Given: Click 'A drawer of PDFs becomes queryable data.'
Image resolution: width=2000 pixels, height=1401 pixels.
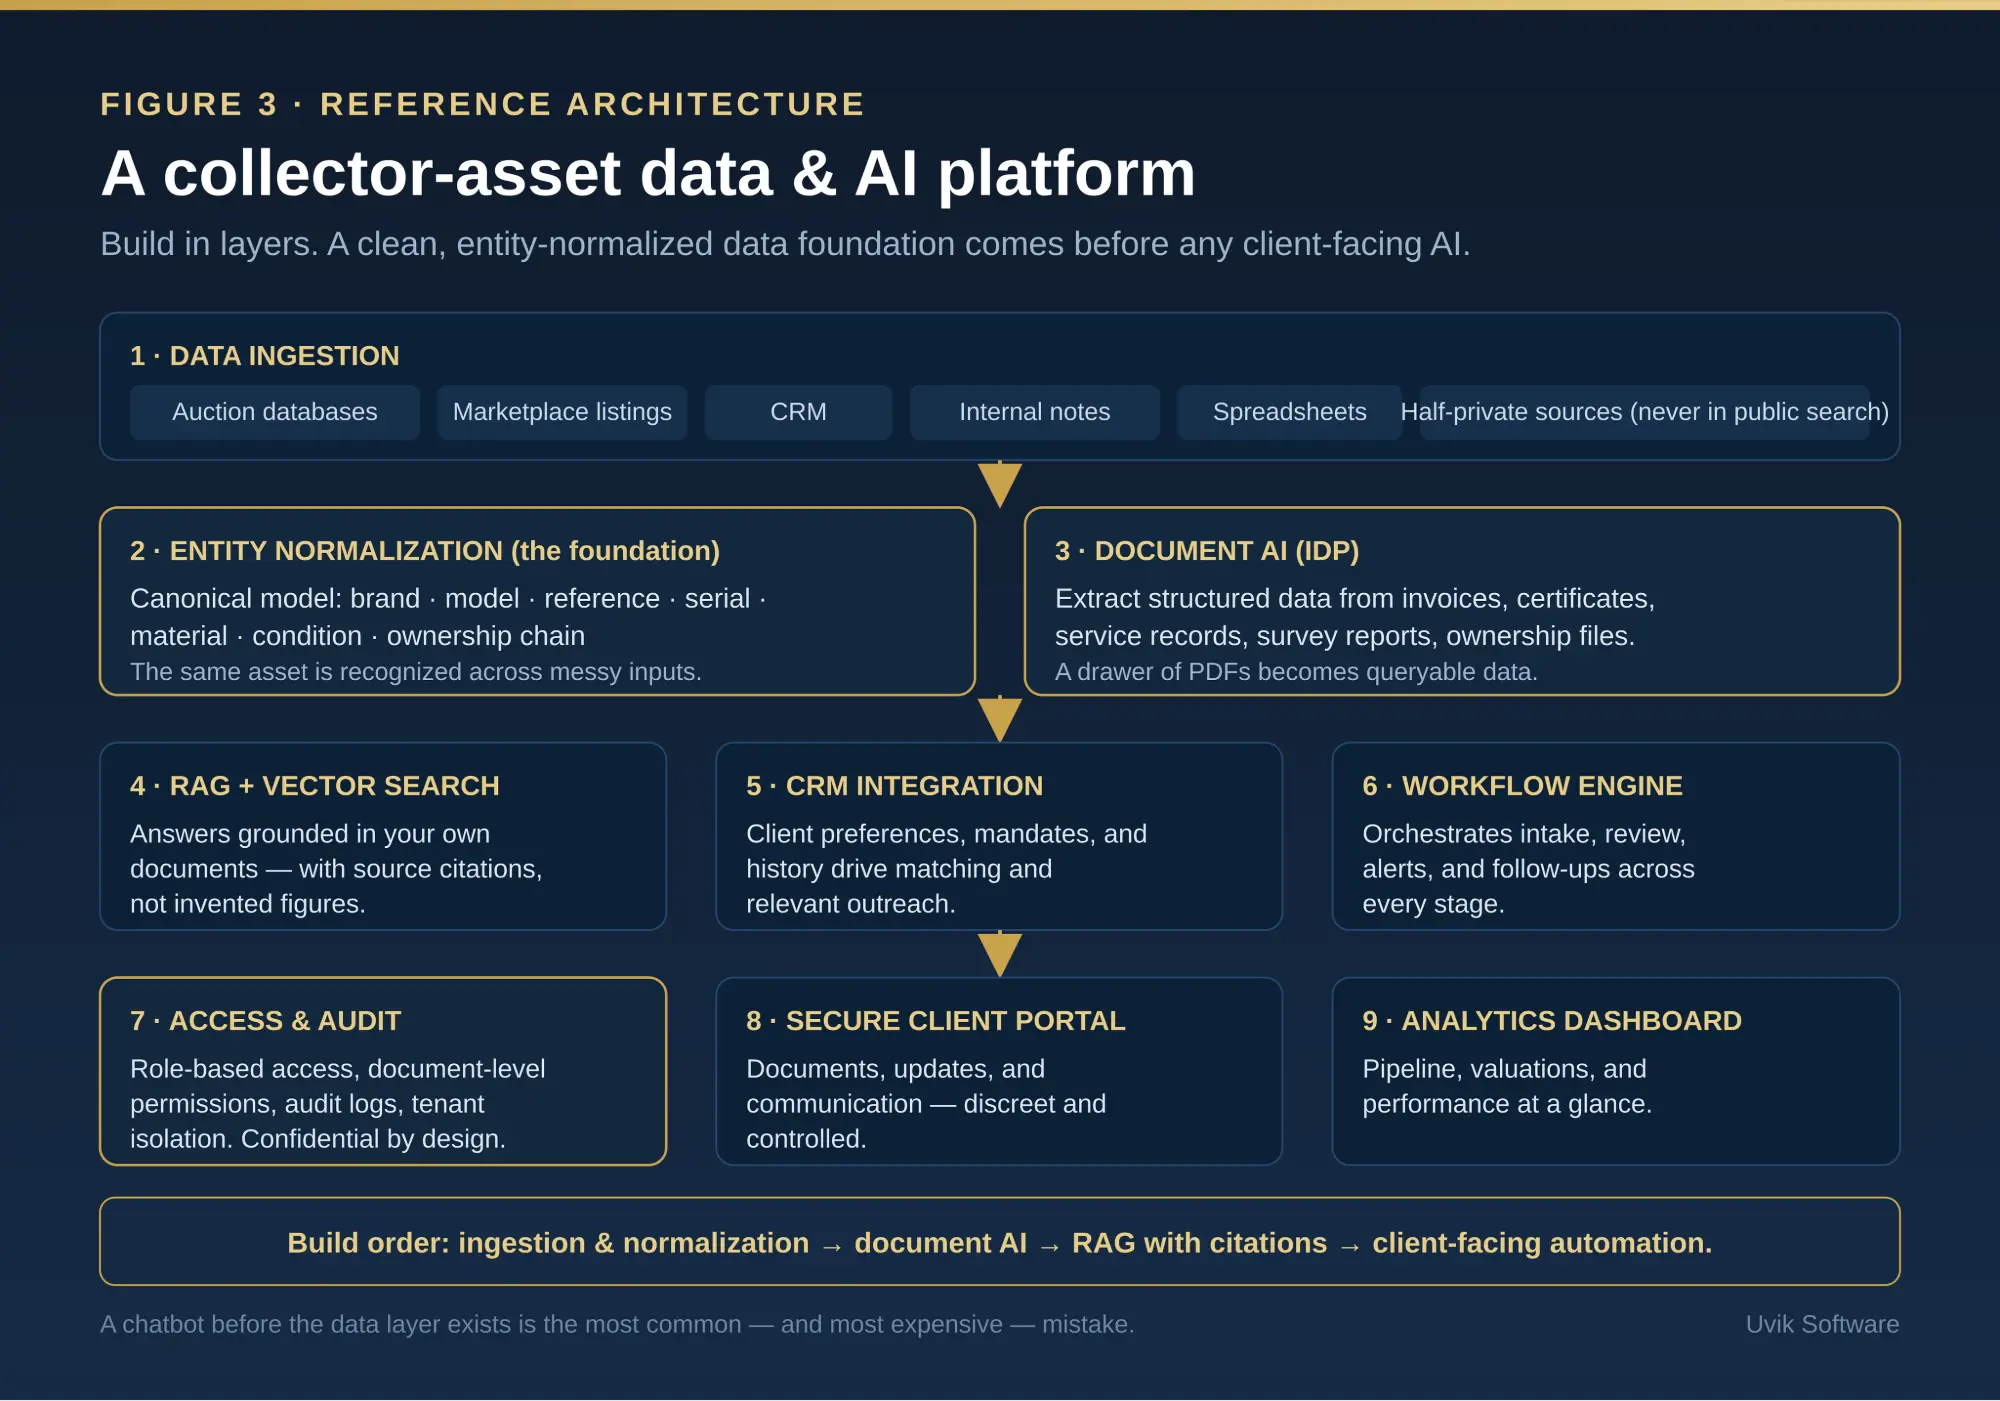Looking at the screenshot, I should tap(1296, 672).
